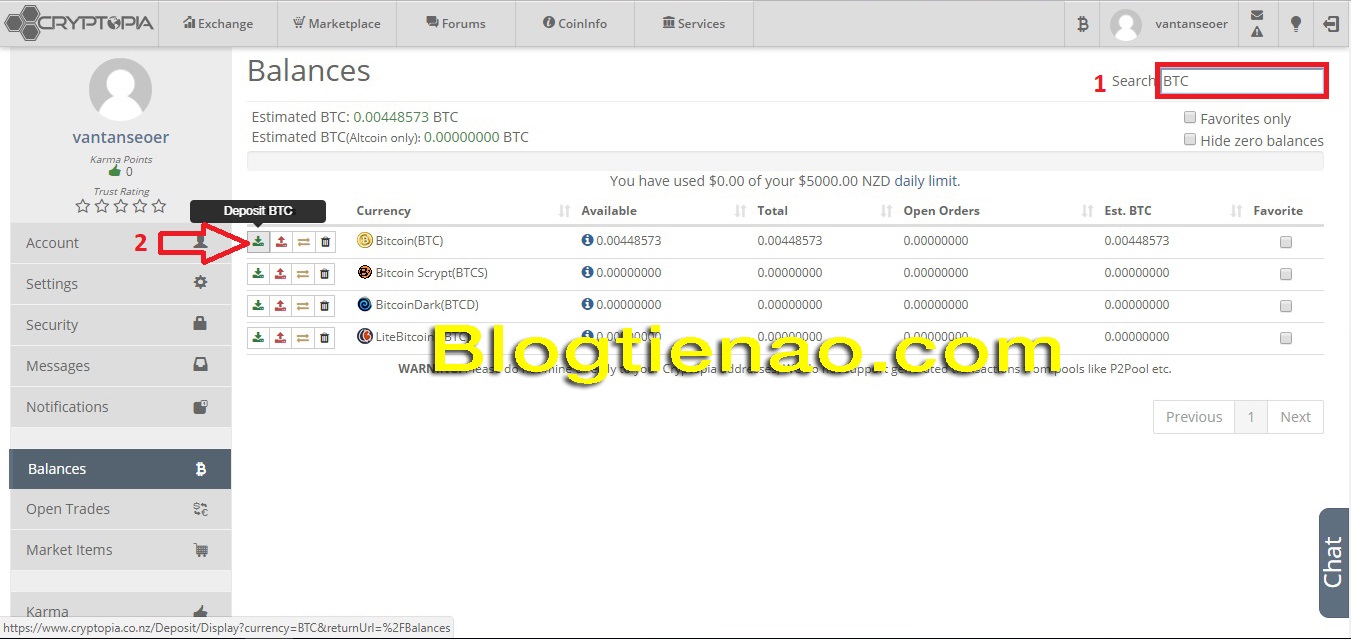Open the Forums menu
The image size is (1351, 639).
coord(456,24)
